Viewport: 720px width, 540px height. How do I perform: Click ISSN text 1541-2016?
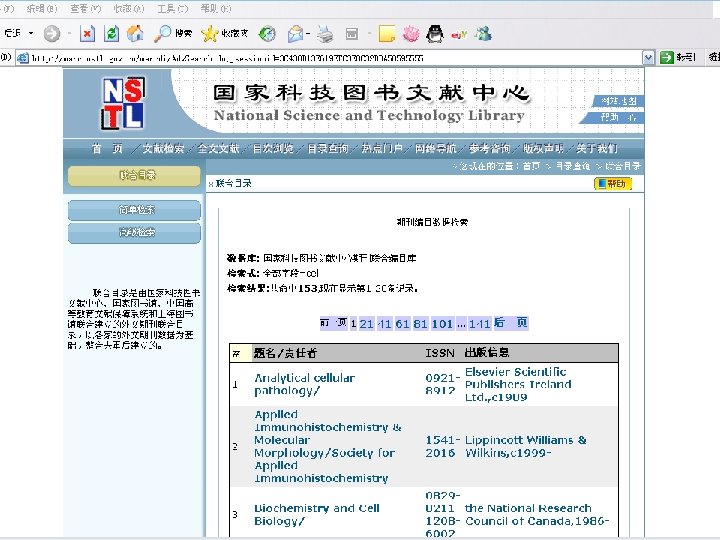click(442, 446)
